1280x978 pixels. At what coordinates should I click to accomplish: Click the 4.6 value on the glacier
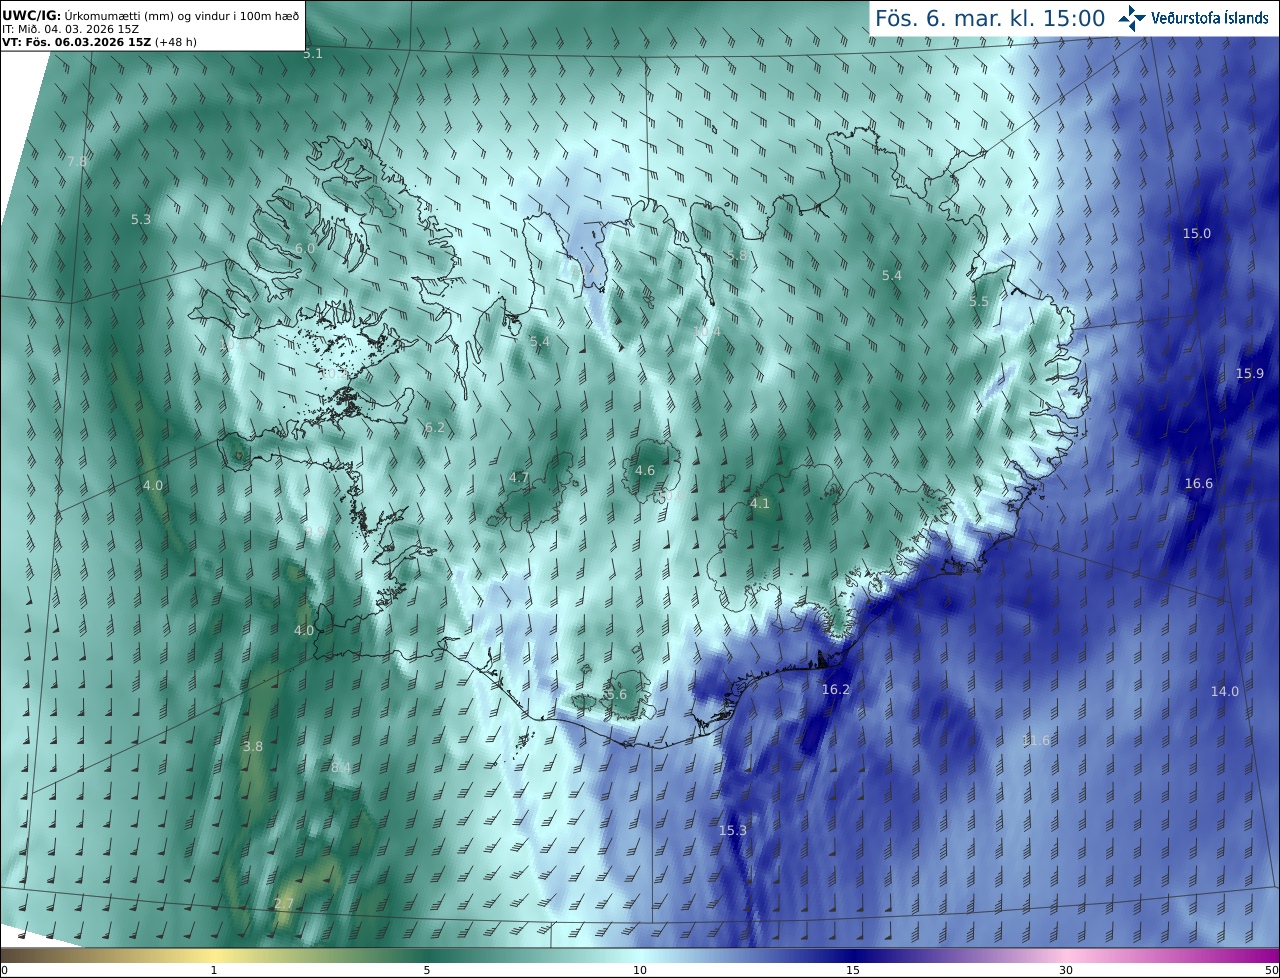(x=645, y=471)
